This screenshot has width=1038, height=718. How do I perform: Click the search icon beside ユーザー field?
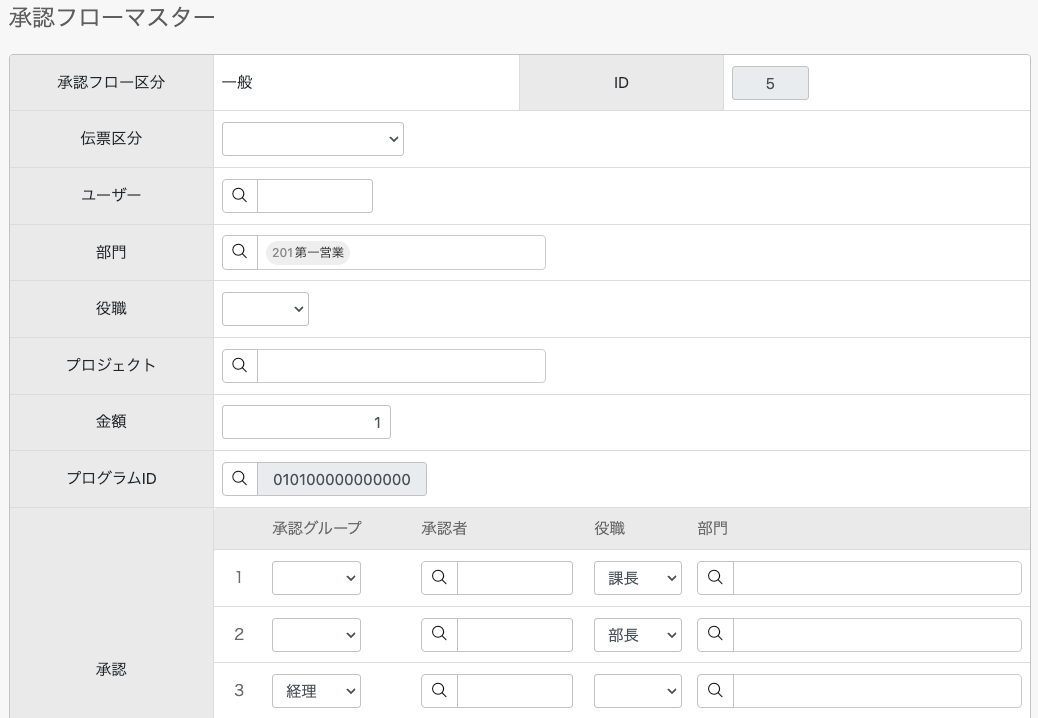(x=240, y=196)
